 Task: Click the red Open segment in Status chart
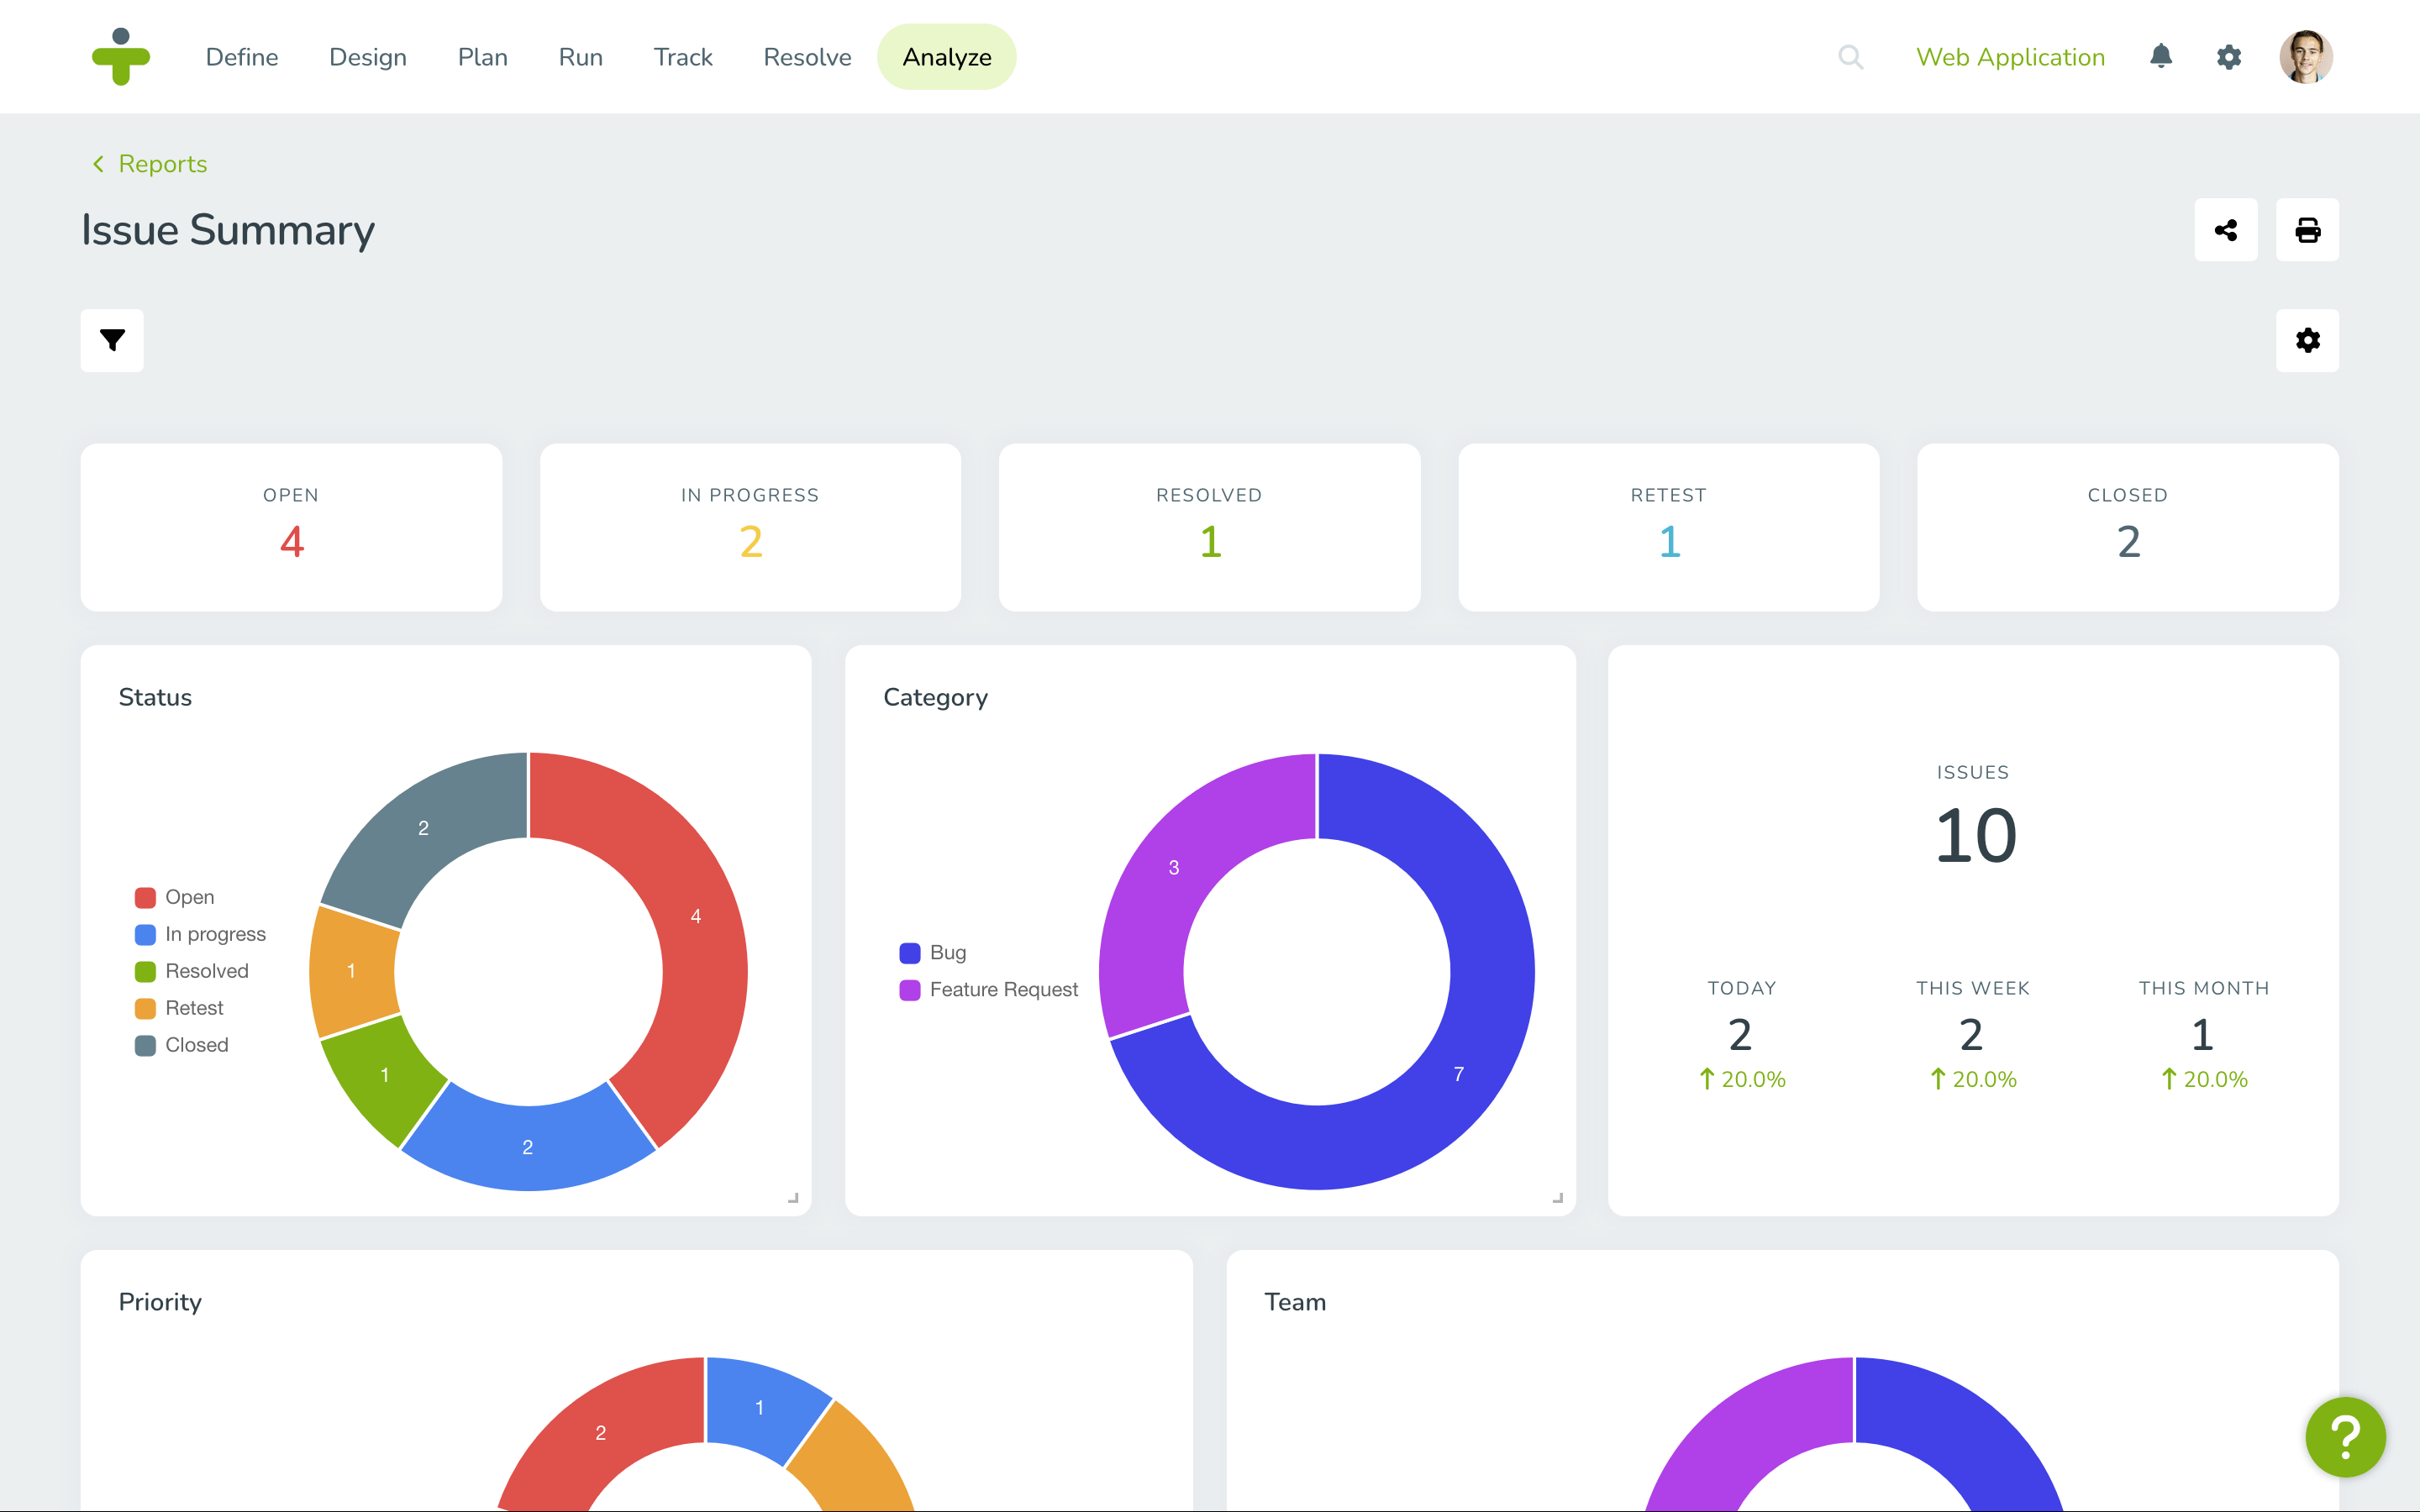click(x=696, y=915)
